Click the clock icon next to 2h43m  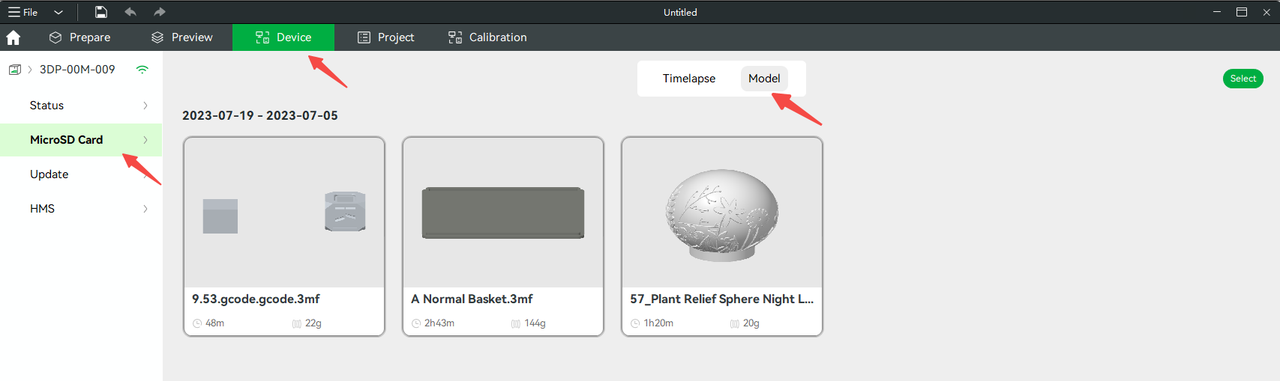(416, 324)
